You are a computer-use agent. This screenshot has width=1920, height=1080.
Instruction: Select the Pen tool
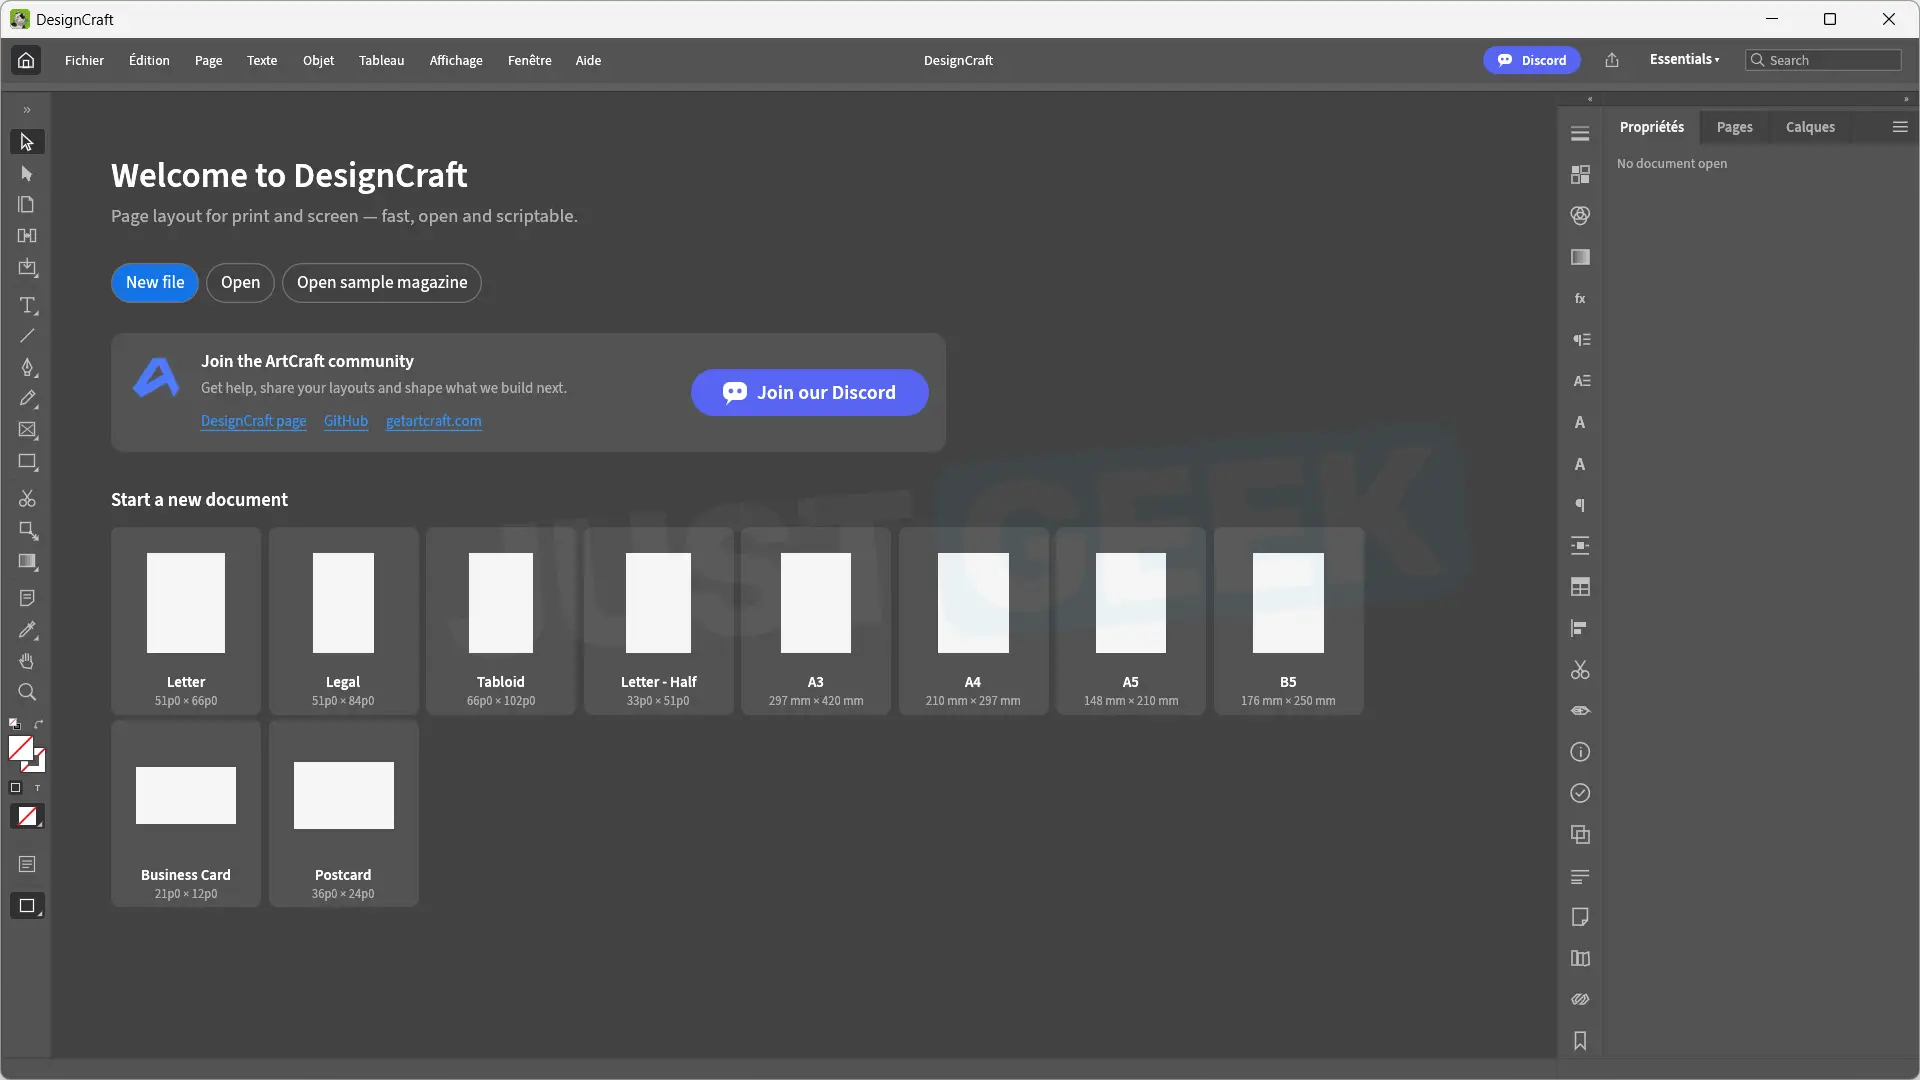[27, 367]
